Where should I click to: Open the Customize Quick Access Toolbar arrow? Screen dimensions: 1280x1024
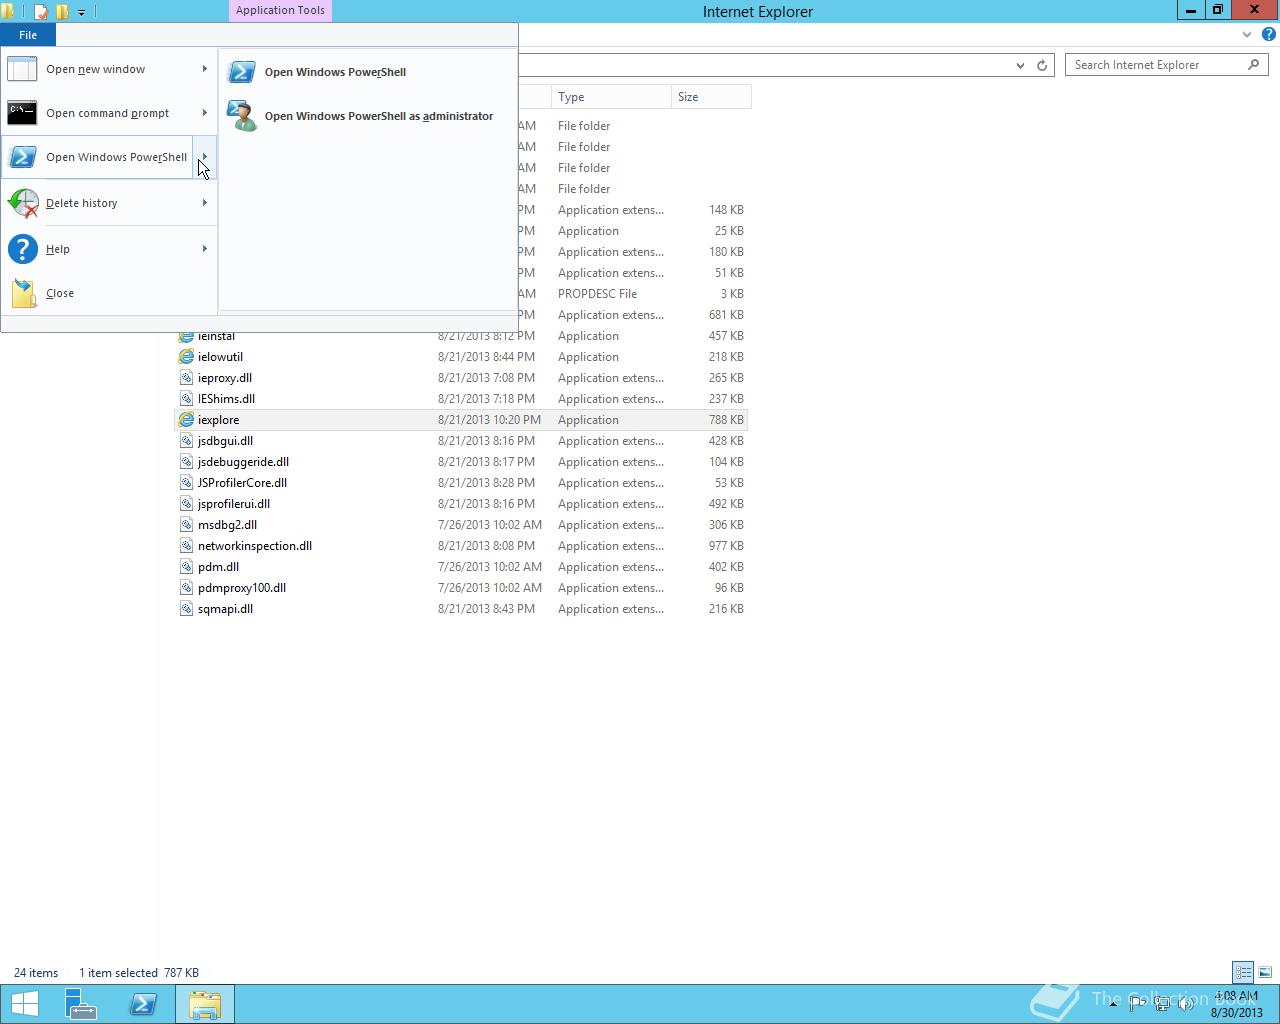(x=81, y=12)
